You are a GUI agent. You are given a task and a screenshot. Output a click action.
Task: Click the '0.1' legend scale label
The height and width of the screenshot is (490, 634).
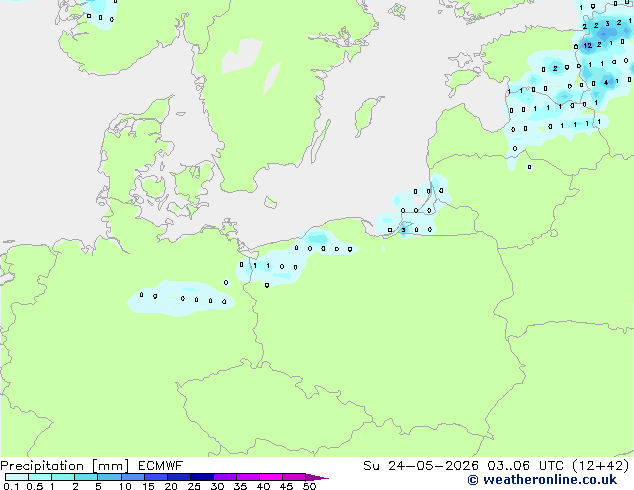[11, 486]
